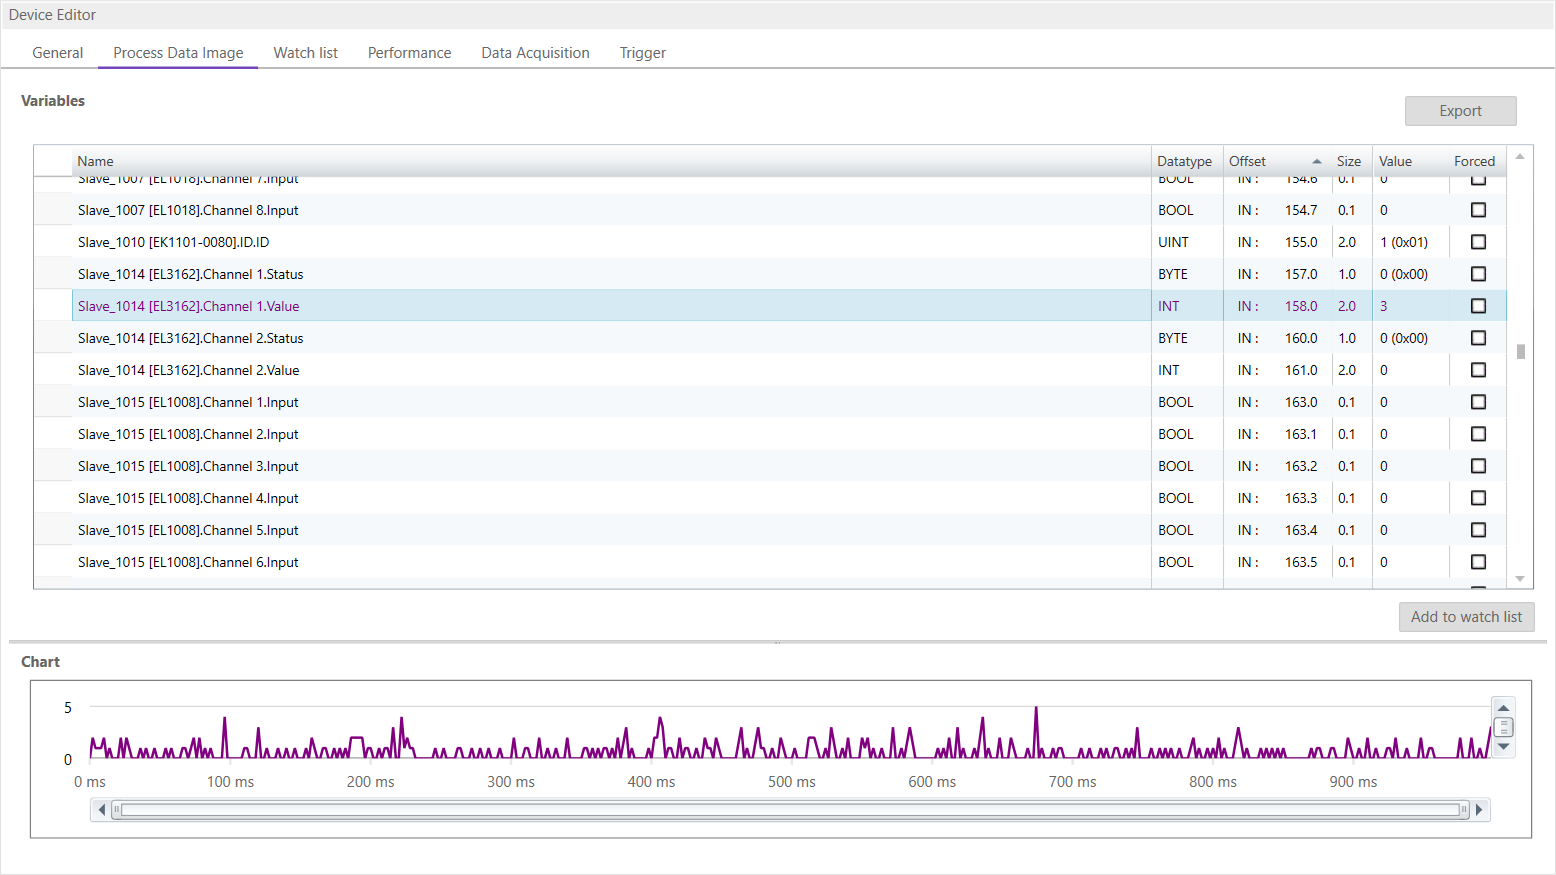This screenshot has width=1556, height=875.
Task: Click the sort arrow in the Offset column header
Action: pos(1316,162)
